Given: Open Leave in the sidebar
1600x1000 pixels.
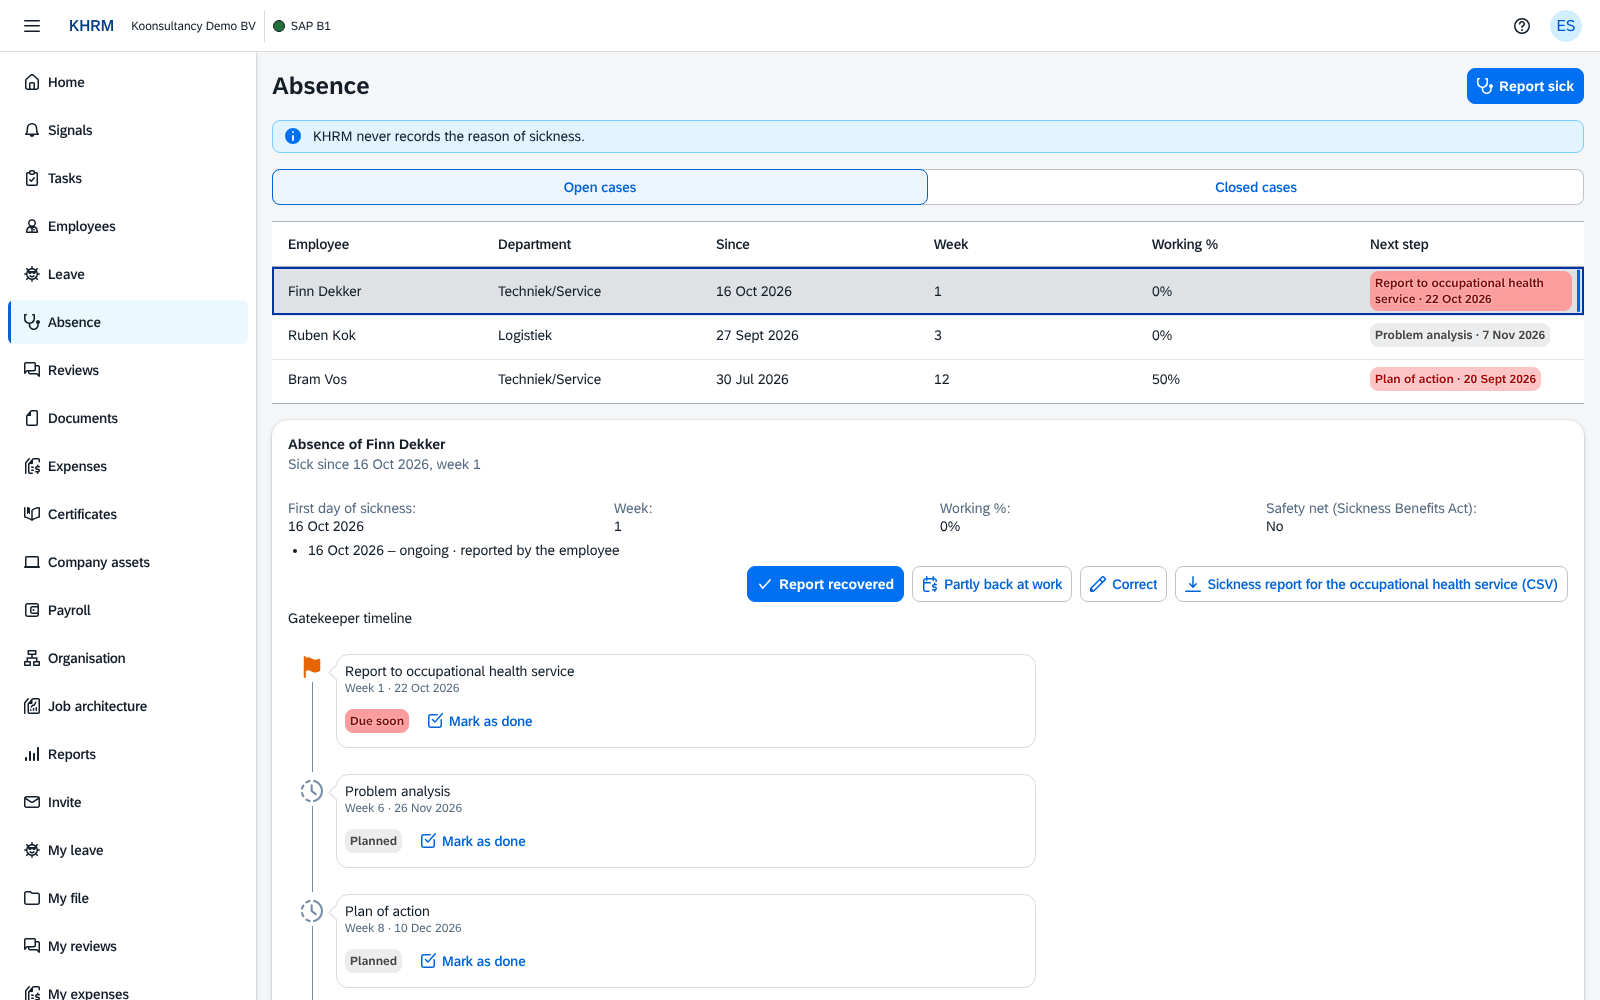Looking at the screenshot, I should point(128,274).
